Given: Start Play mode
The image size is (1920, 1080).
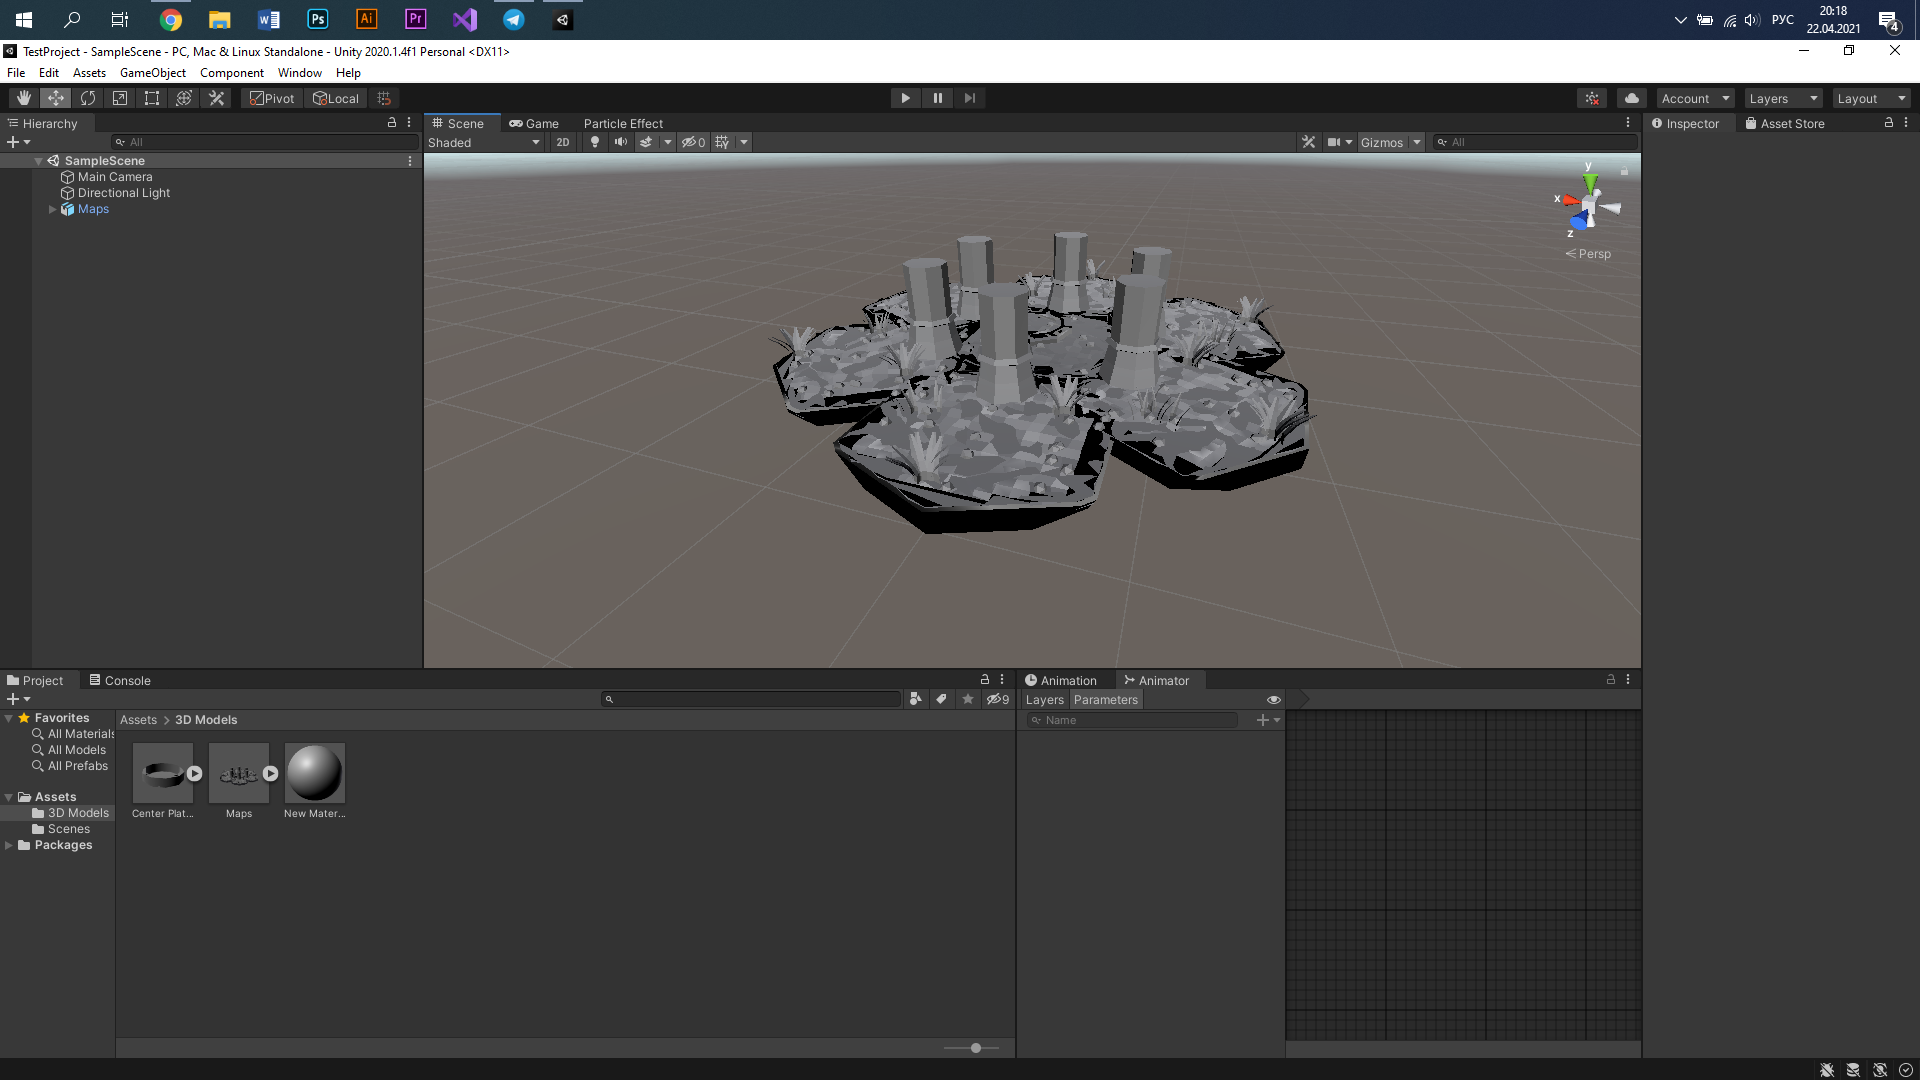Looking at the screenshot, I should (905, 98).
